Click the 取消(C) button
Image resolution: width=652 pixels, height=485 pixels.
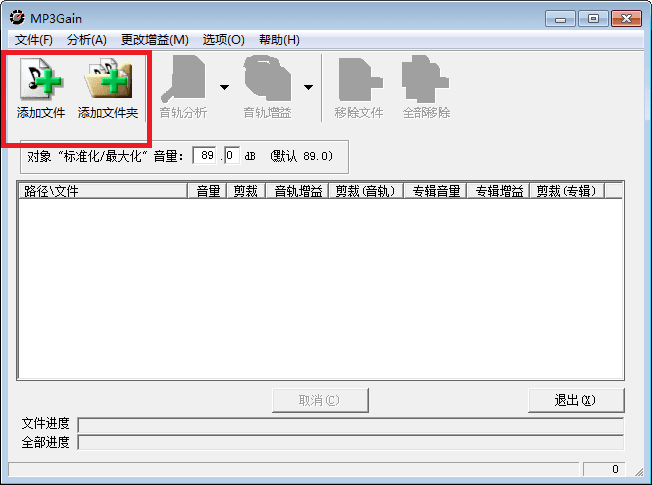click(x=320, y=400)
